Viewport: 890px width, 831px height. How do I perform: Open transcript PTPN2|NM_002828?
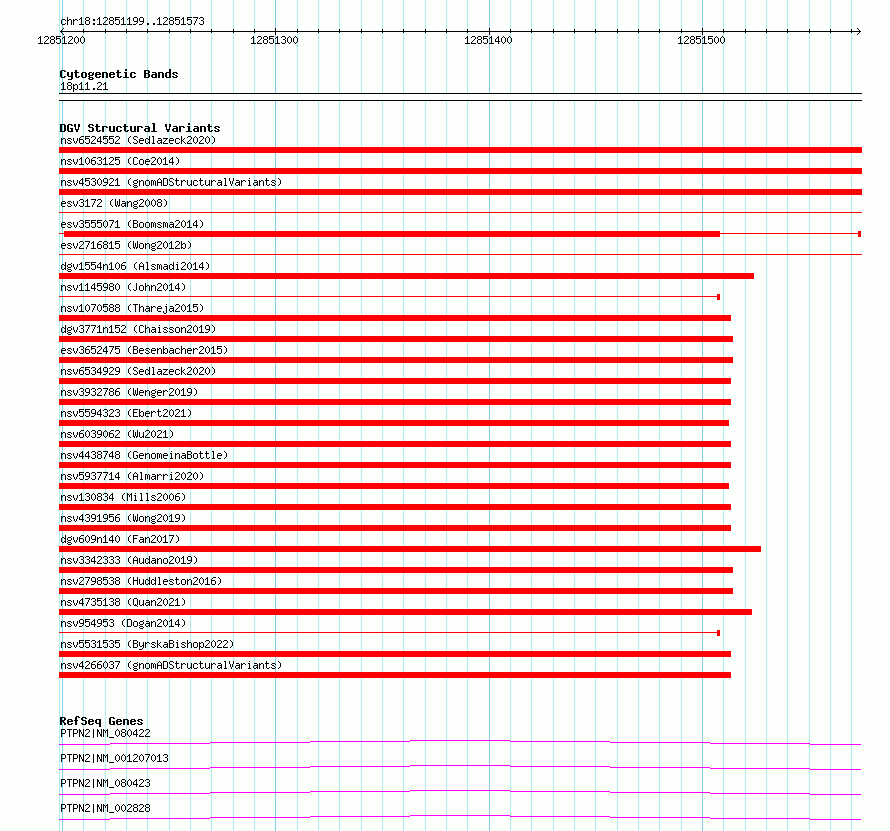tap(105, 808)
